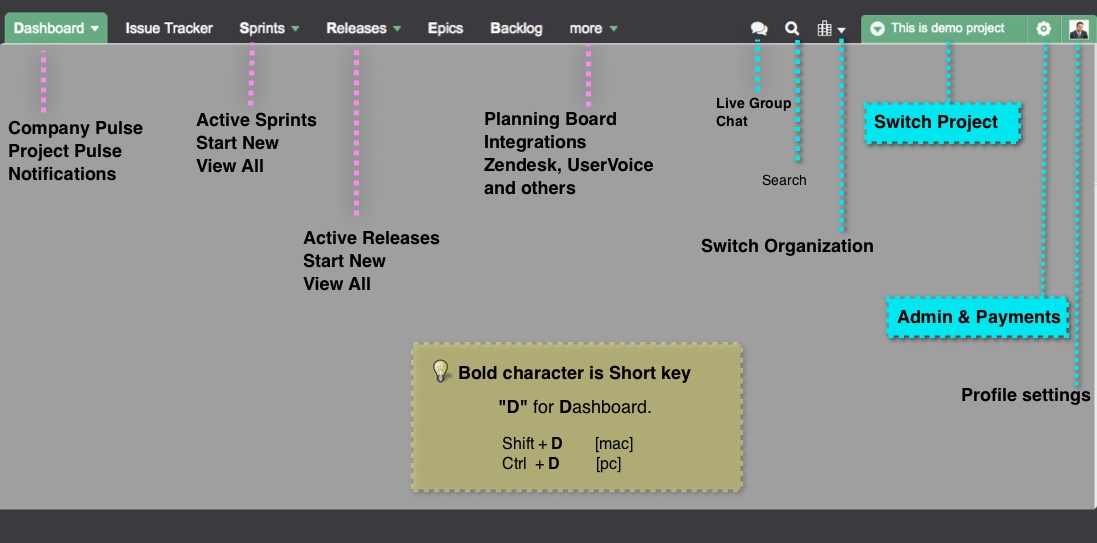Click the Search magnifier icon

(792, 28)
